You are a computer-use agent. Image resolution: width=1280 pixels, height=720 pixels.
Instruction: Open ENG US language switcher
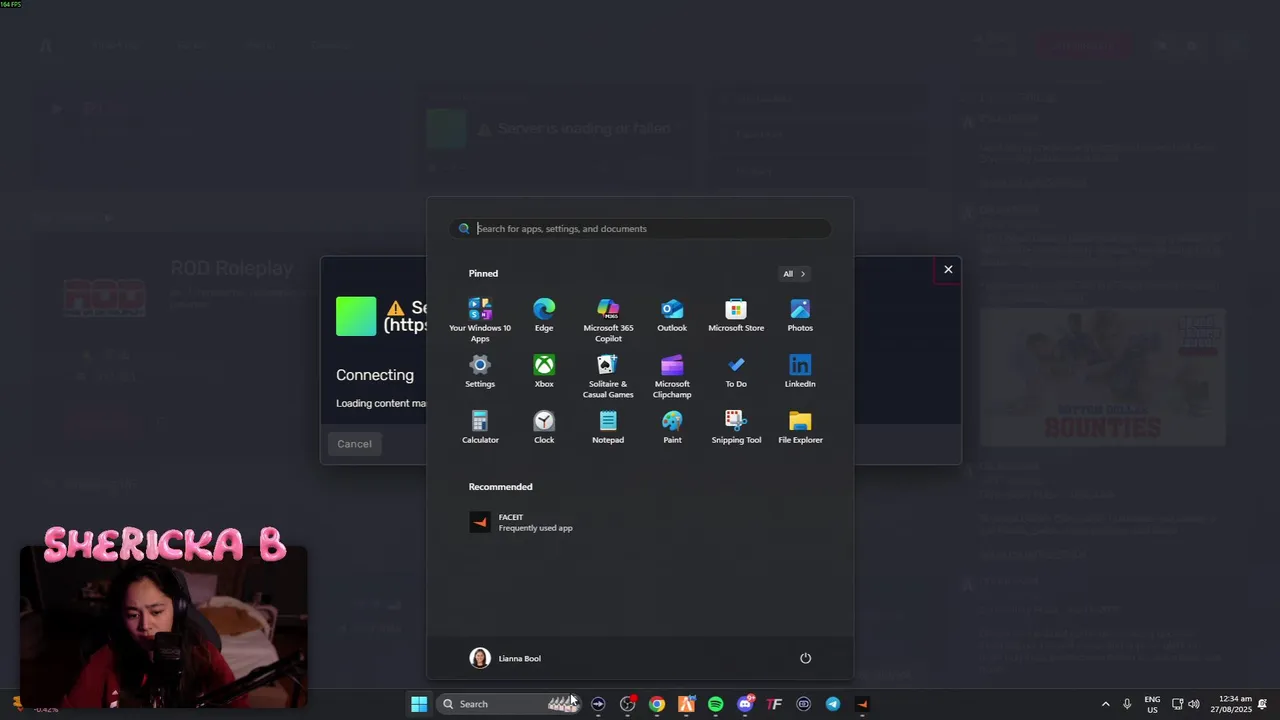coord(1152,704)
